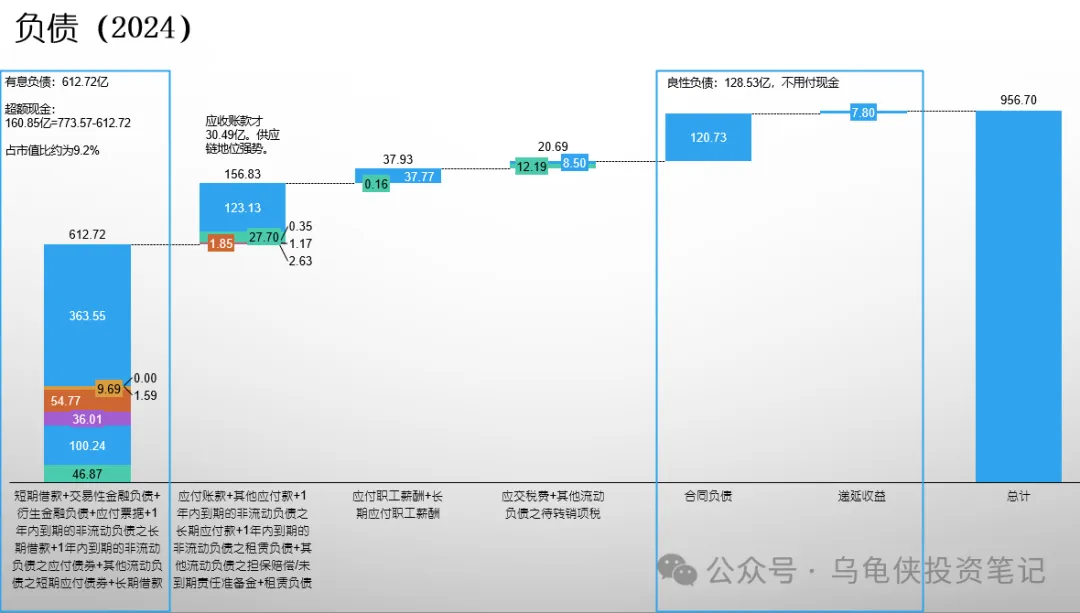Viewport: 1080px width, 613px height.
Task: Click the 应收账款才30.49亿 annotation
Action: click(242, 134)
